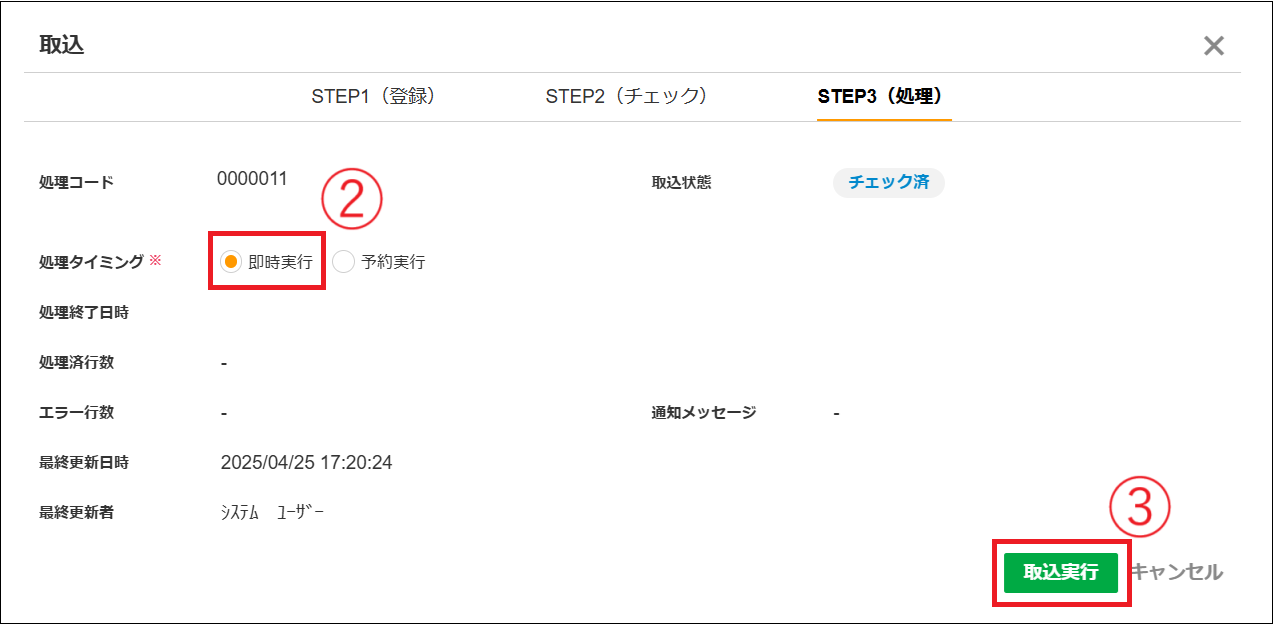Click the 処理タイミング field label
The width and height of the screenshot is (1277, 626).
pos(91,262)
